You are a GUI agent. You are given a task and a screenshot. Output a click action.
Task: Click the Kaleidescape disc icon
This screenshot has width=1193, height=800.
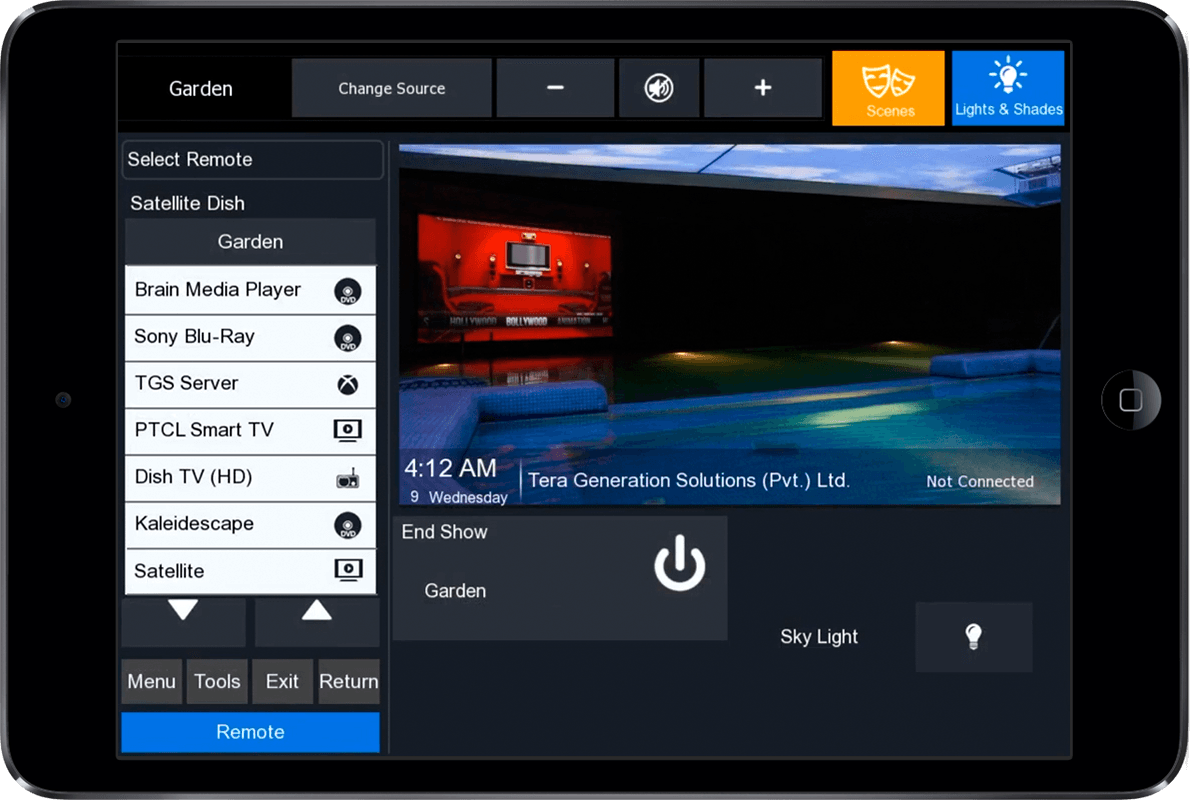(x=347, y=525)
